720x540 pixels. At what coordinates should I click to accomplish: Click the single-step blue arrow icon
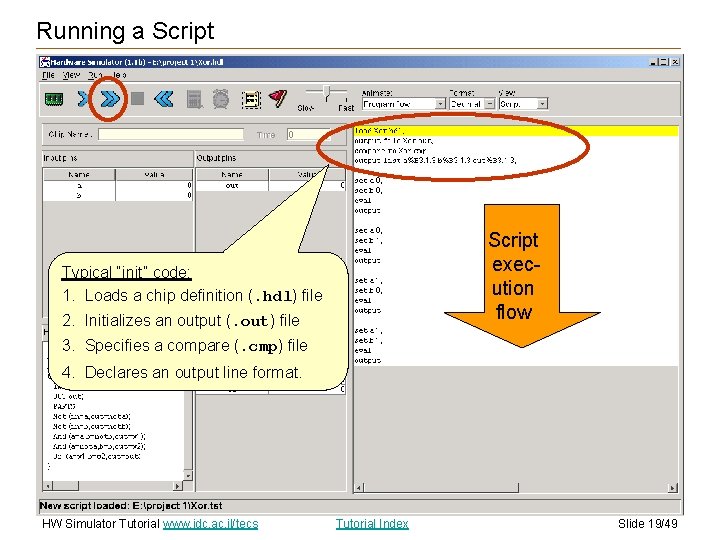point(83,99)
